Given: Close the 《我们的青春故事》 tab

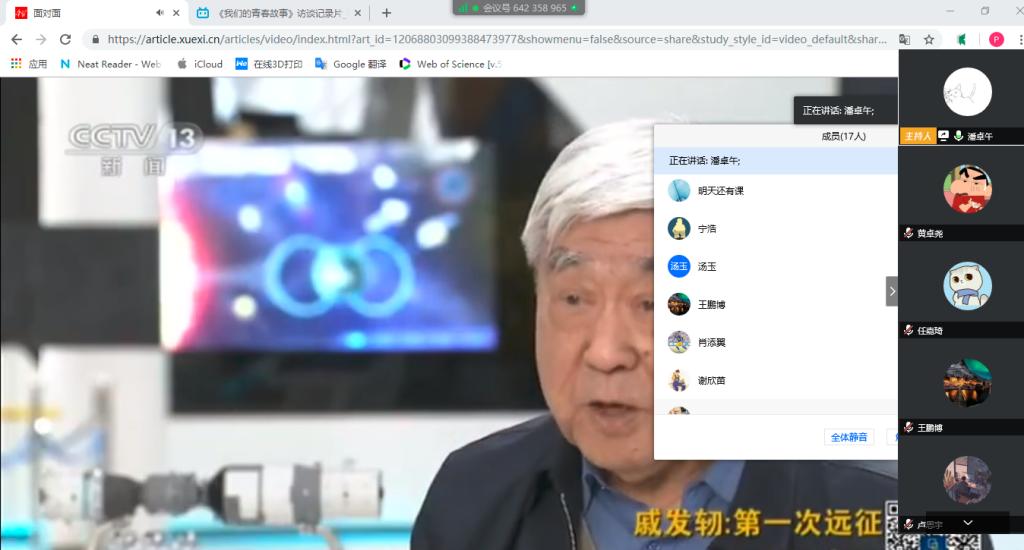Looking at the screenshot, I should pos(357,13).
